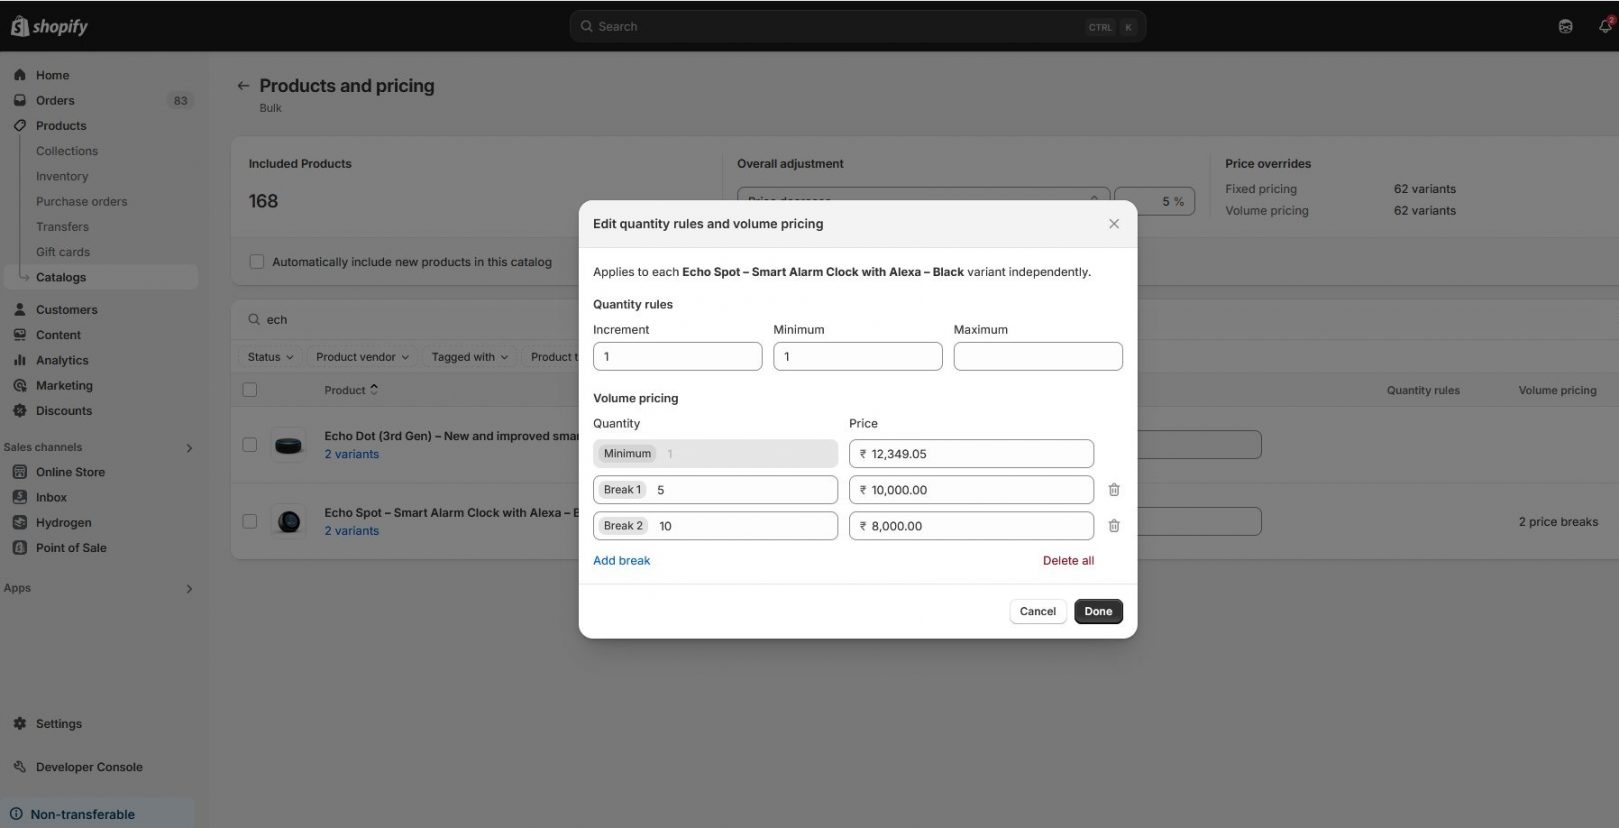Enable automatically include new products checkbox

(x=257, y=262)
